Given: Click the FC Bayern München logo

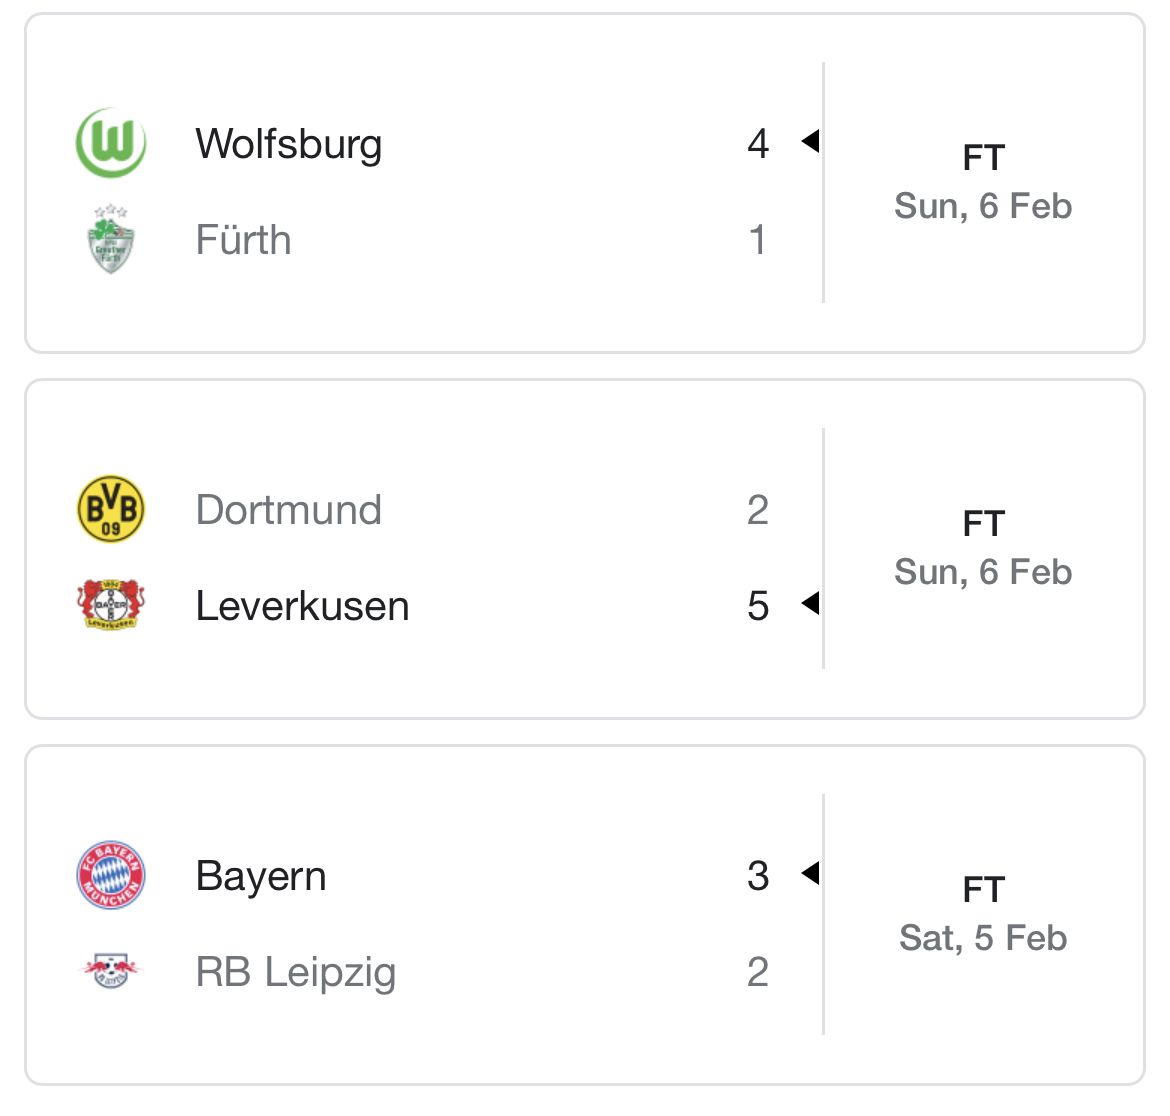Looking at the screenshot, I should coord(111,875).
